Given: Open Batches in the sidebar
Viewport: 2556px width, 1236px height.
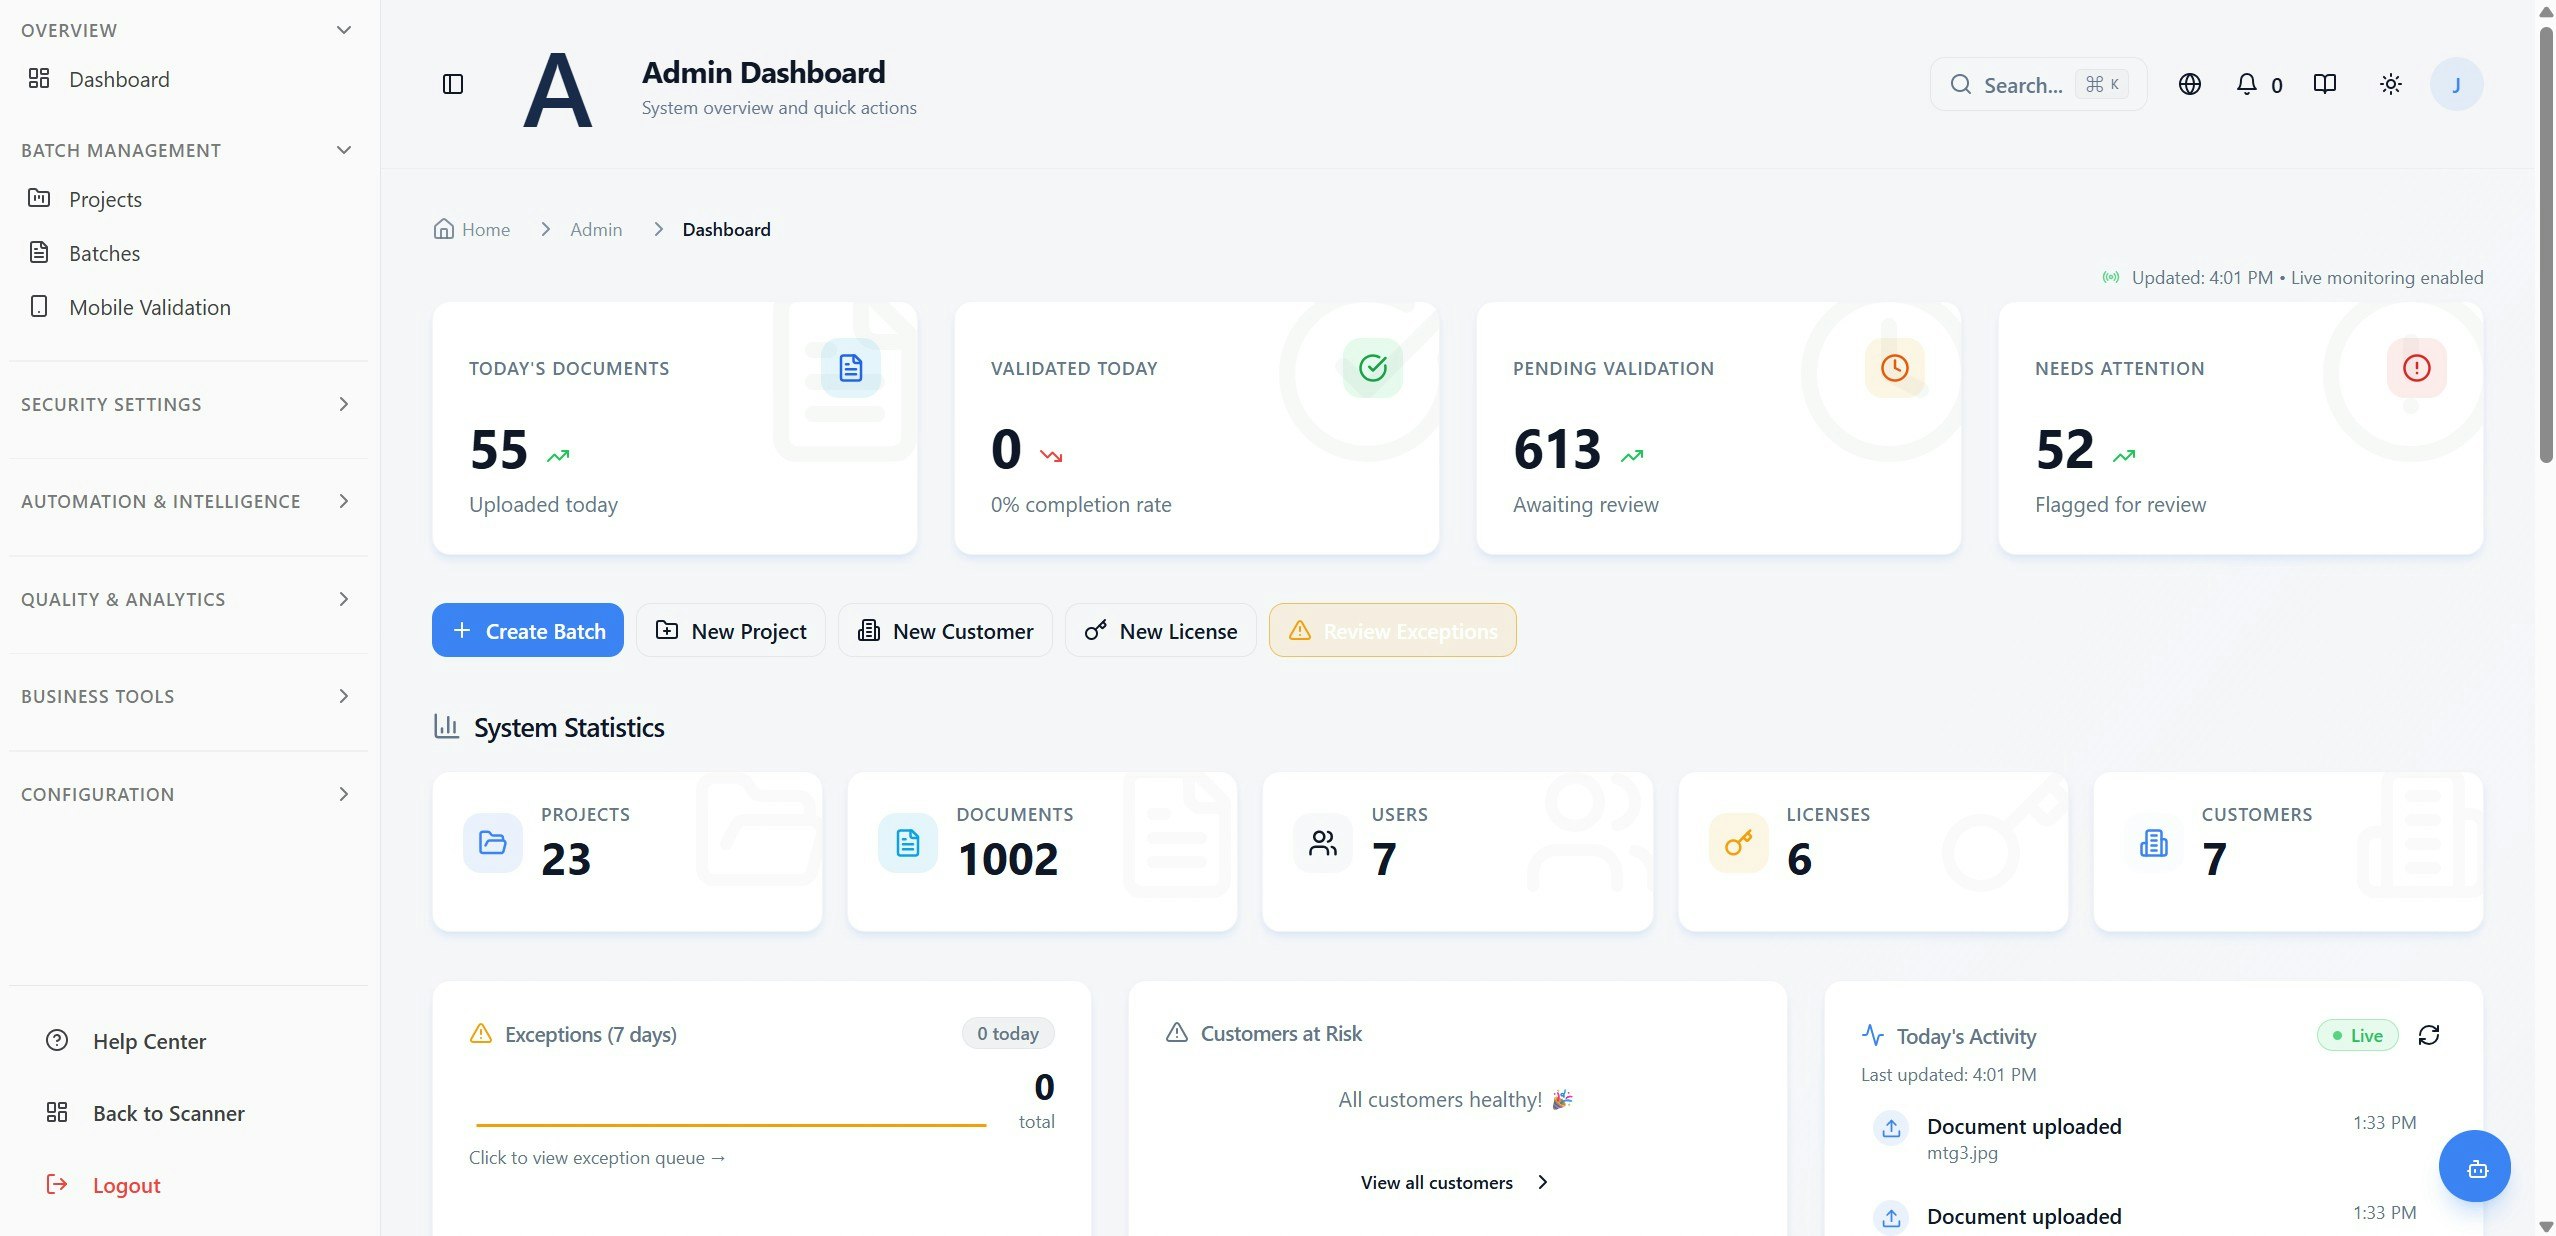Looking at the screenshot, I should click(104, 253).
